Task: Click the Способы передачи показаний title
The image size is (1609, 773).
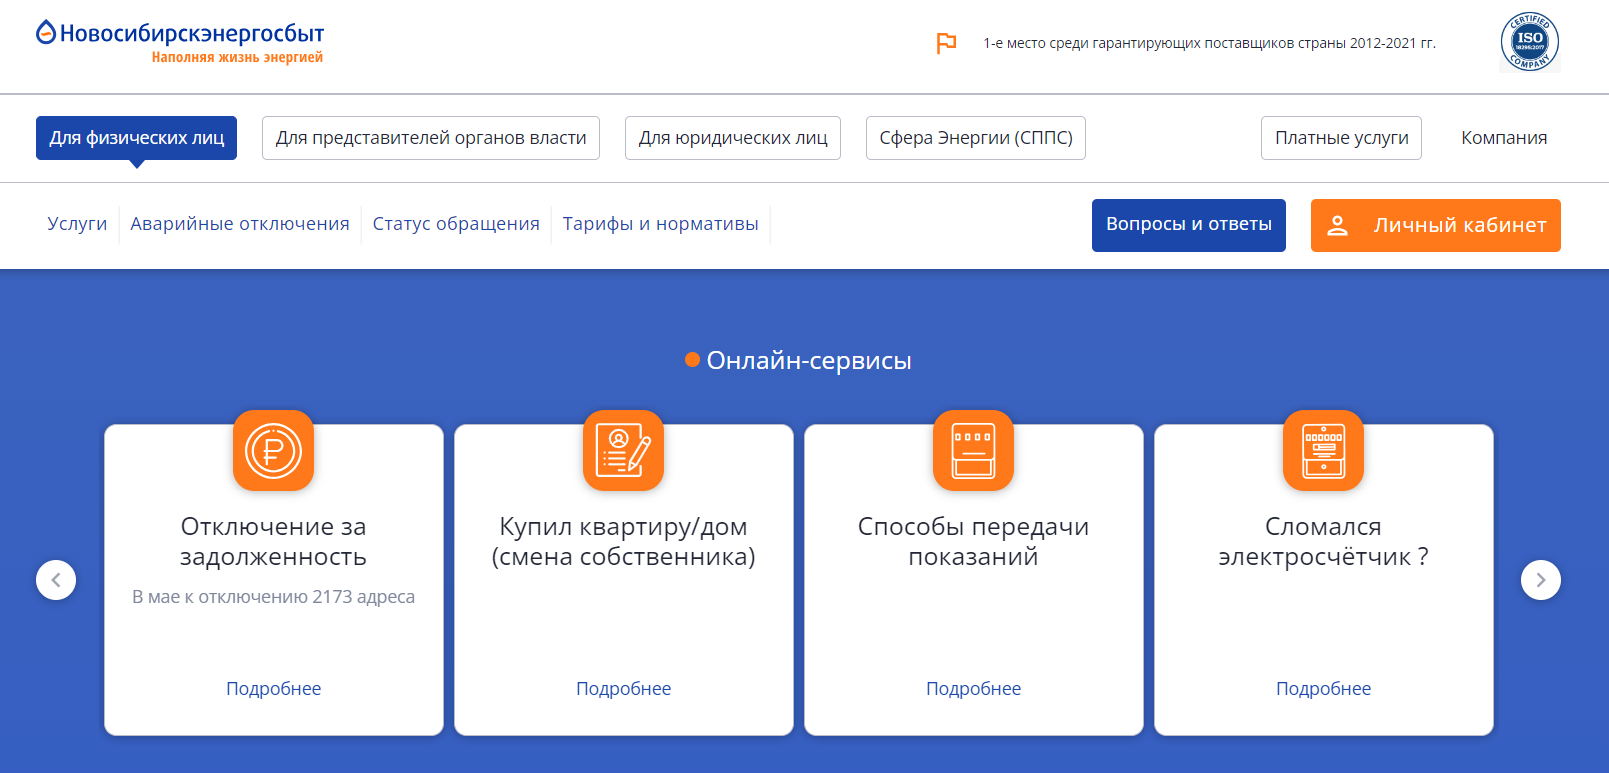Action: click(973, 542)
